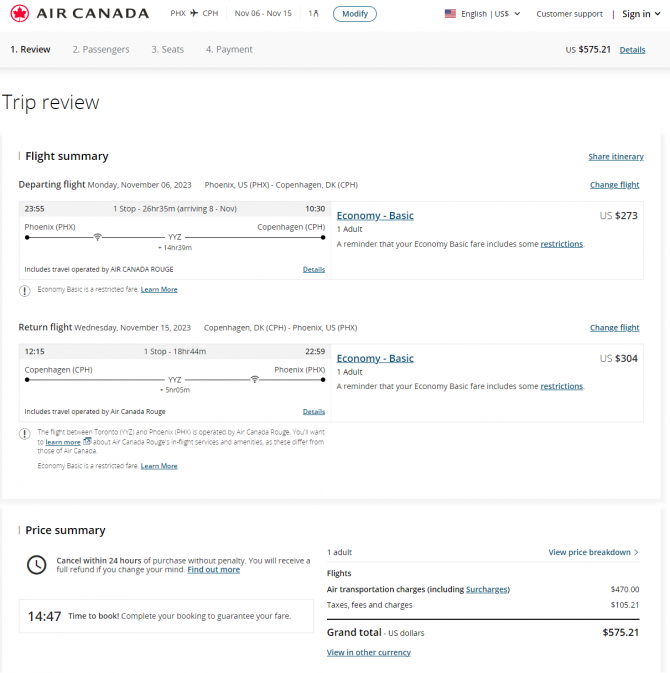Click the Wi-Fi icon on departing flight route
The image size is (670, 673).
pos(97,237)
